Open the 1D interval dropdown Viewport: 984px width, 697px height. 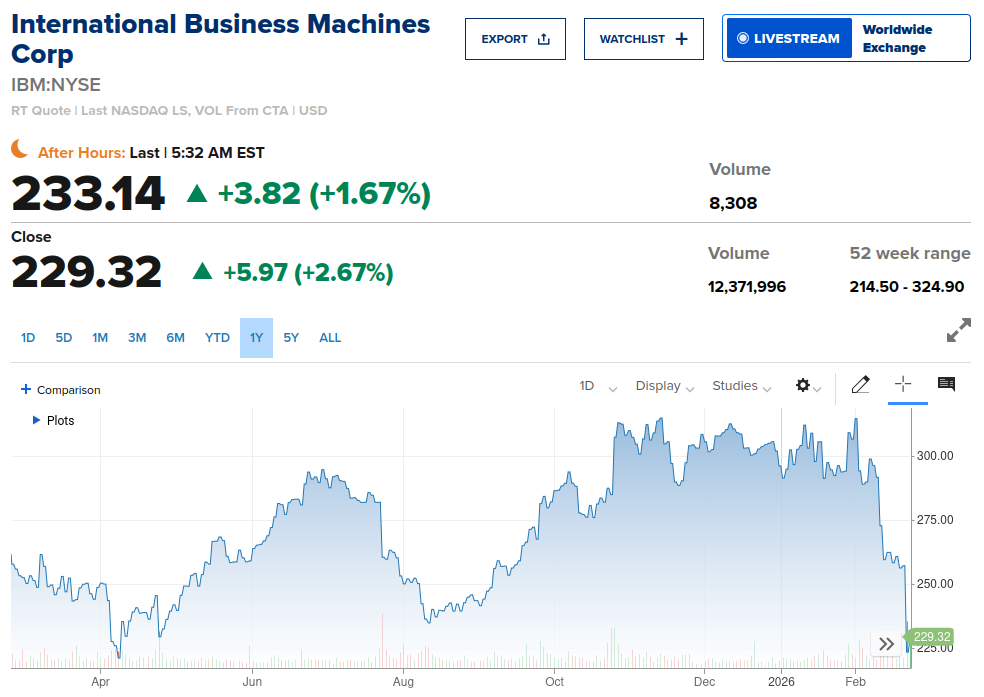click(x=598, y=386)
